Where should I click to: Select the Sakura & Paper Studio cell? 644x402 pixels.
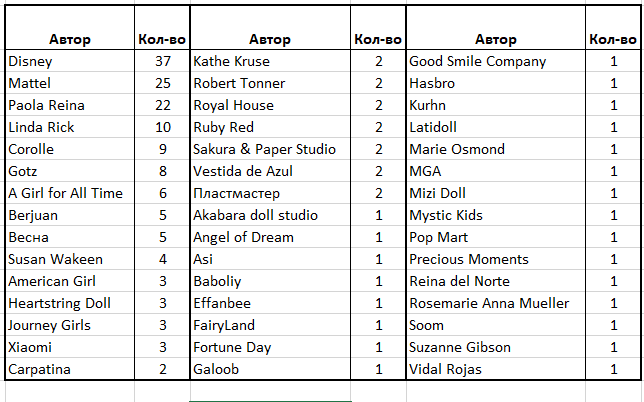(x=270, y=149)
